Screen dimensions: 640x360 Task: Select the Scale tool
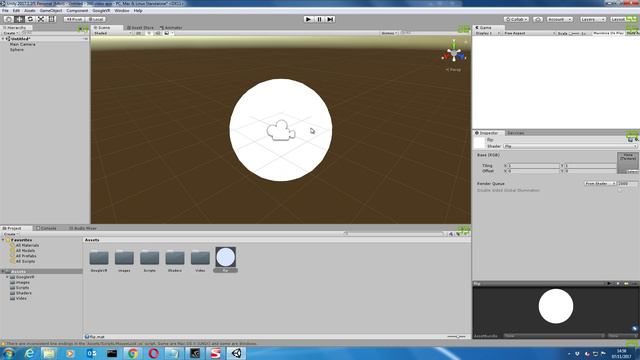pyautogui.click(x=41, y=19)
